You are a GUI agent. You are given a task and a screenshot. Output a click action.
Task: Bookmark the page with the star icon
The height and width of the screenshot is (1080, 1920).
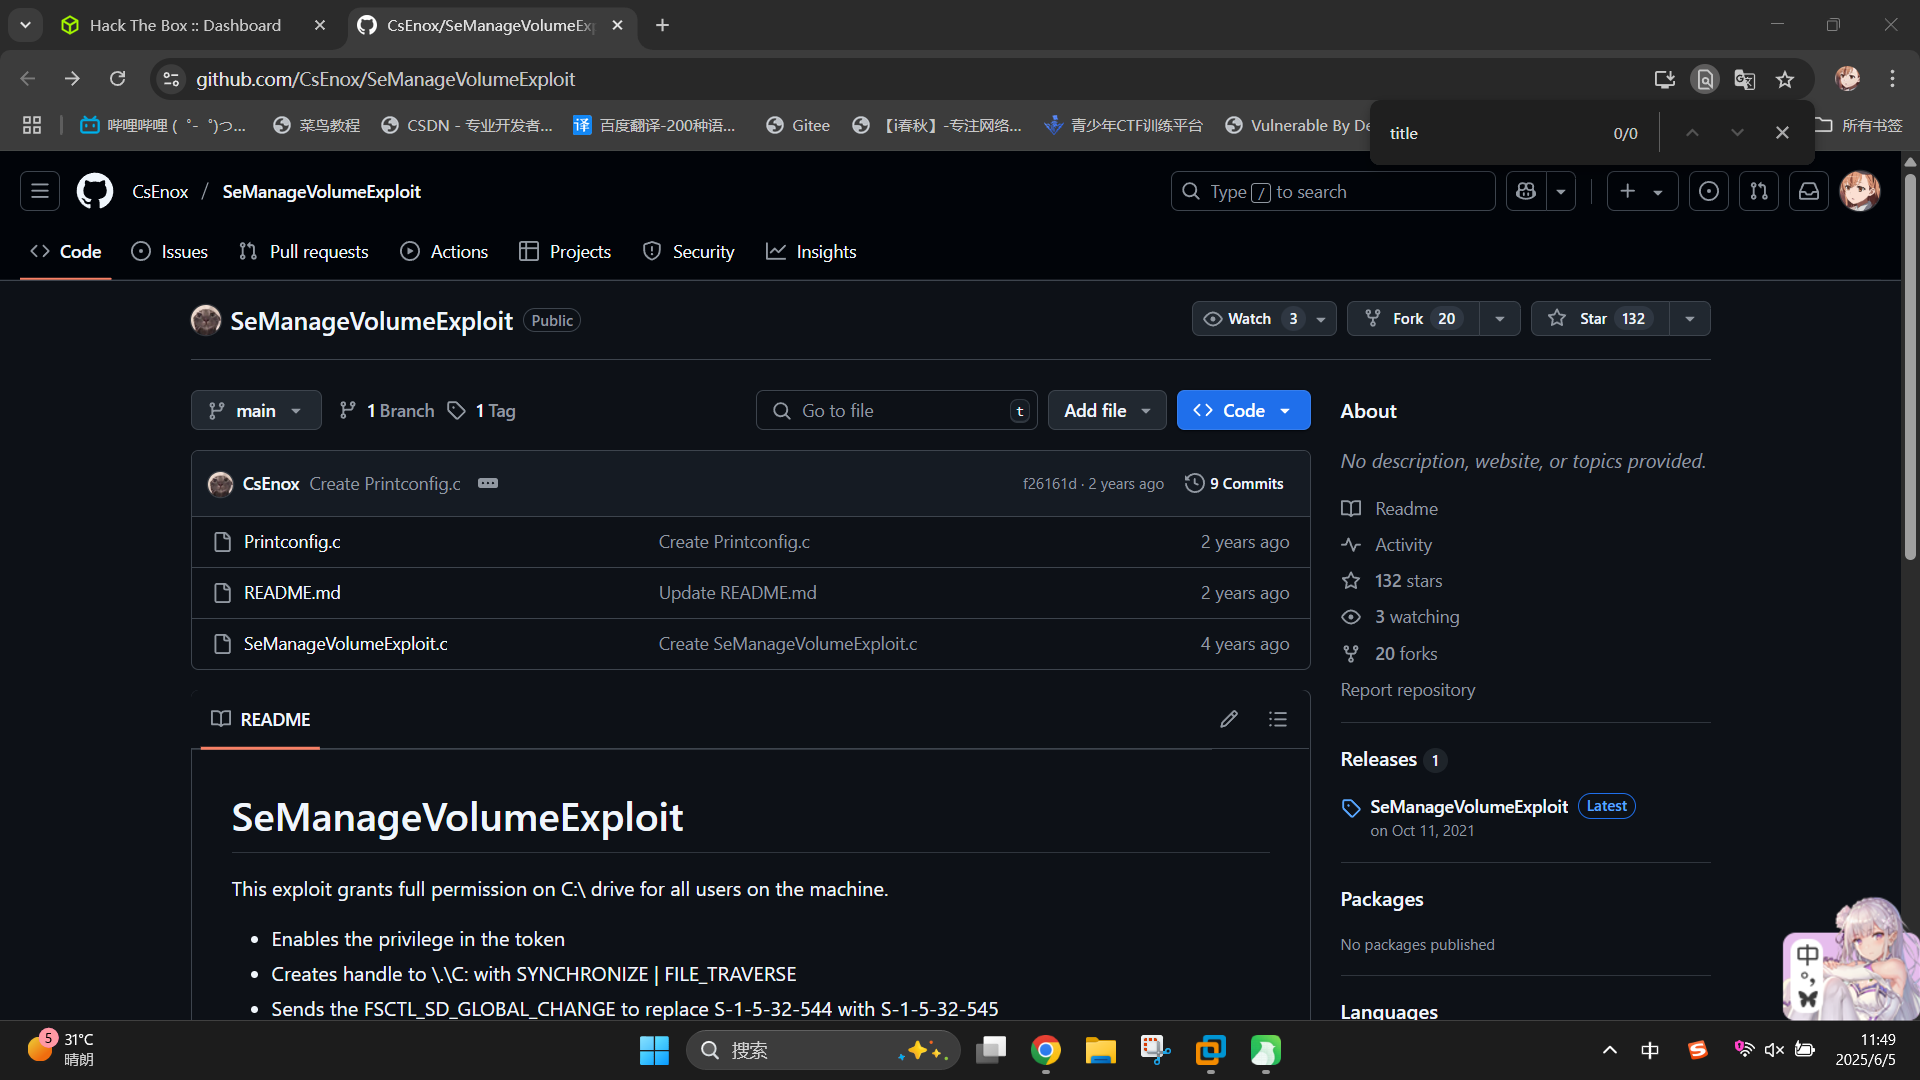pyautogui.click(x=1785, y=79)
